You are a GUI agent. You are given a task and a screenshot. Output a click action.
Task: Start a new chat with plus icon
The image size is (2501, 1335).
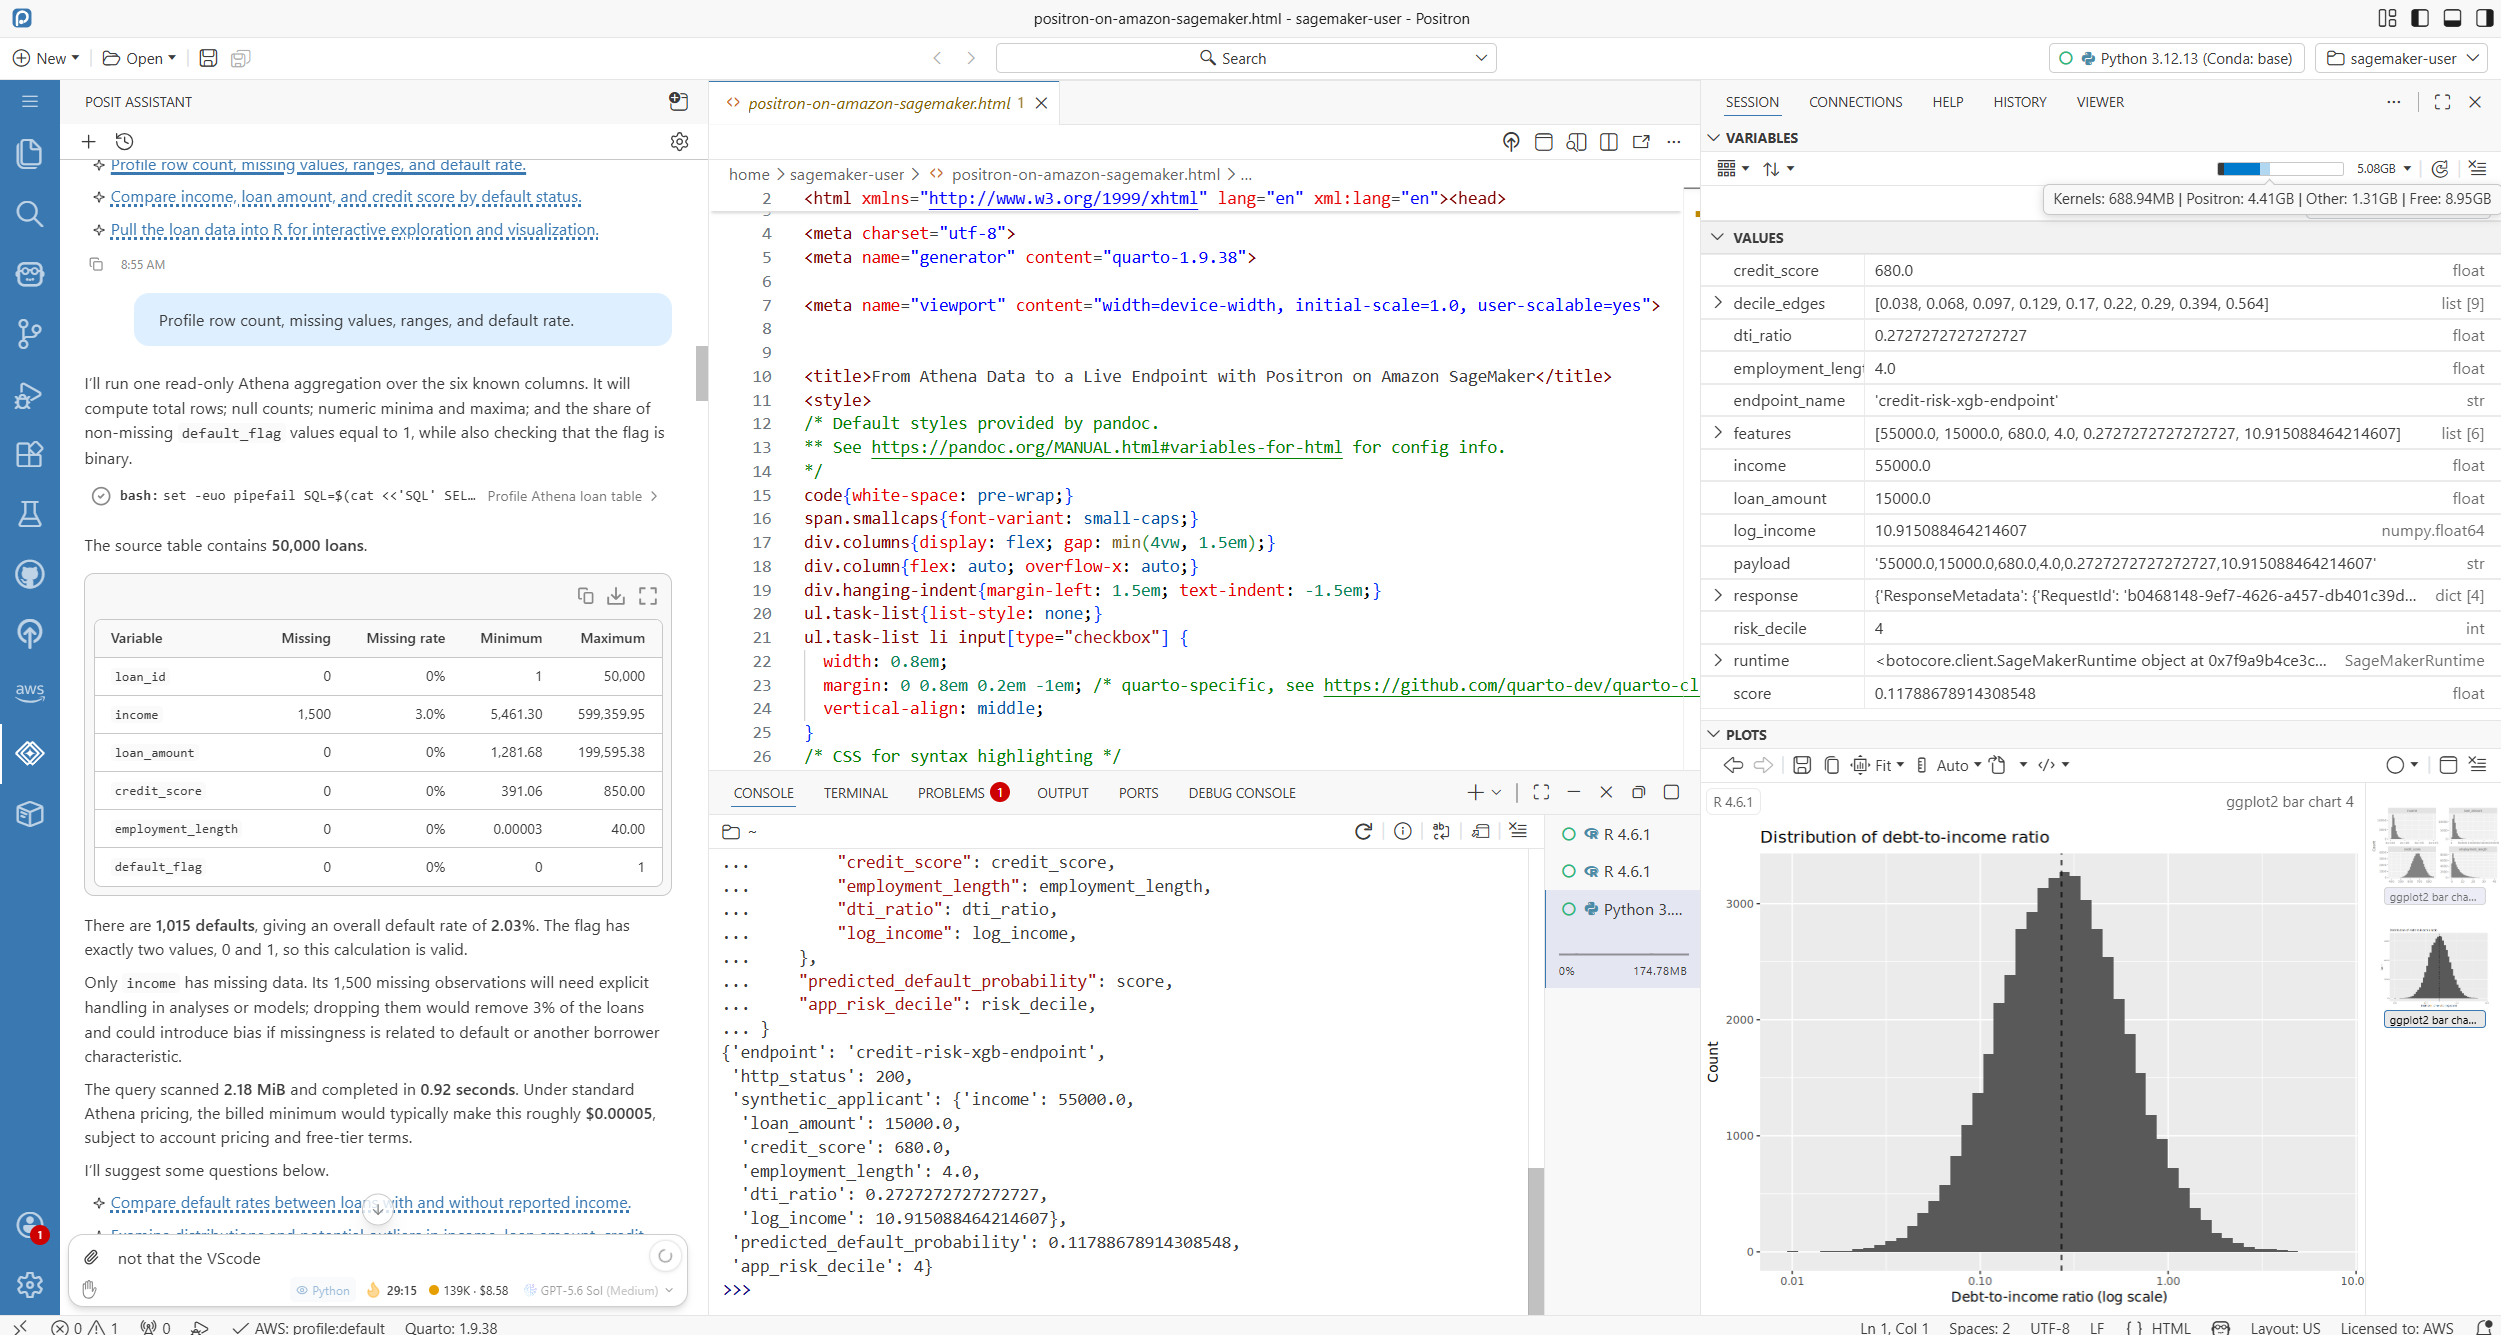[x=89, y=141]
